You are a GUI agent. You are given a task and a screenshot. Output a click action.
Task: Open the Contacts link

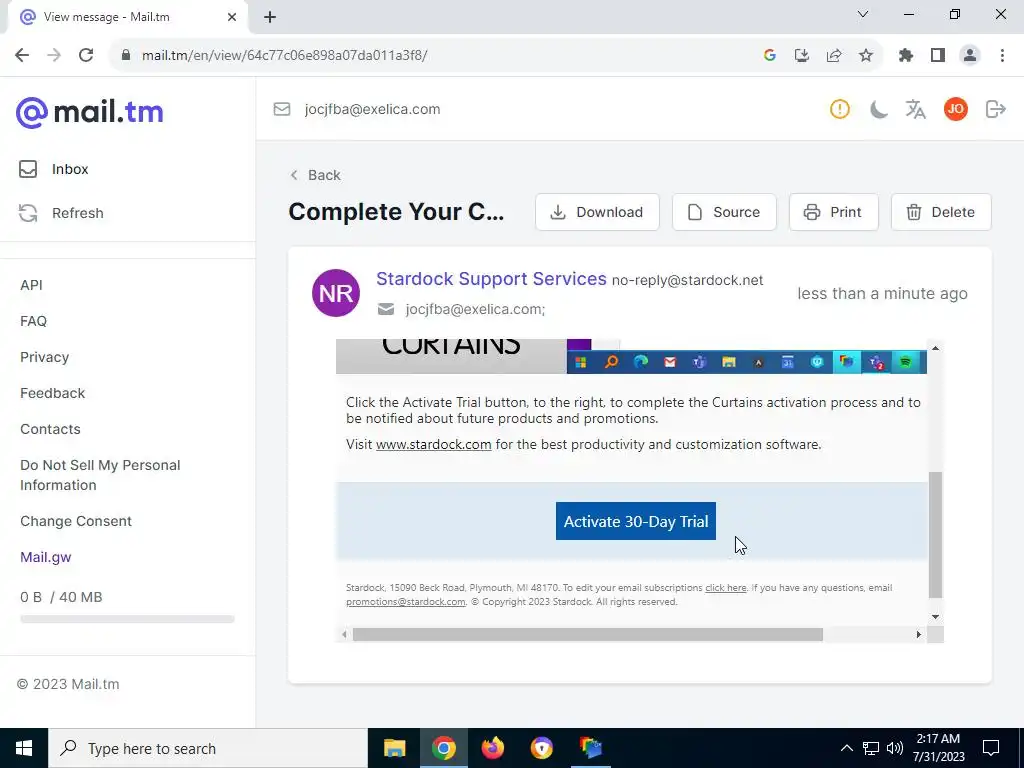click(50, 429)
